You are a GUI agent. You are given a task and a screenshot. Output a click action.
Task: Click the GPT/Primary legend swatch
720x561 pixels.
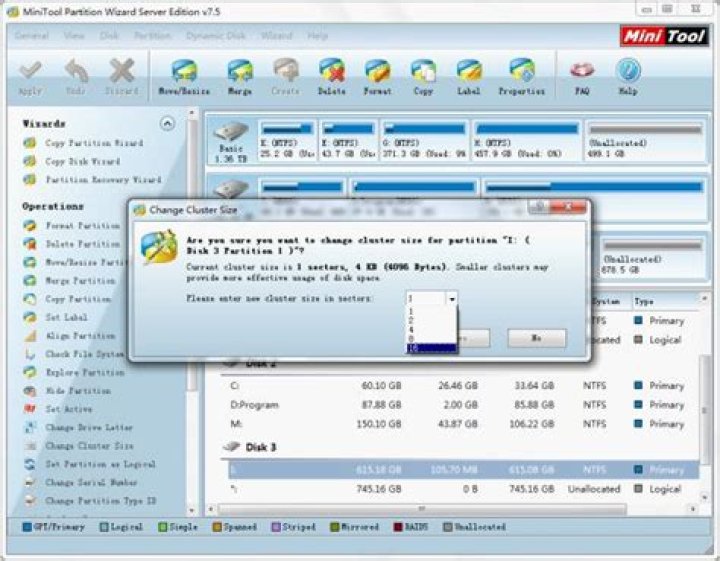tap(27, 527)
